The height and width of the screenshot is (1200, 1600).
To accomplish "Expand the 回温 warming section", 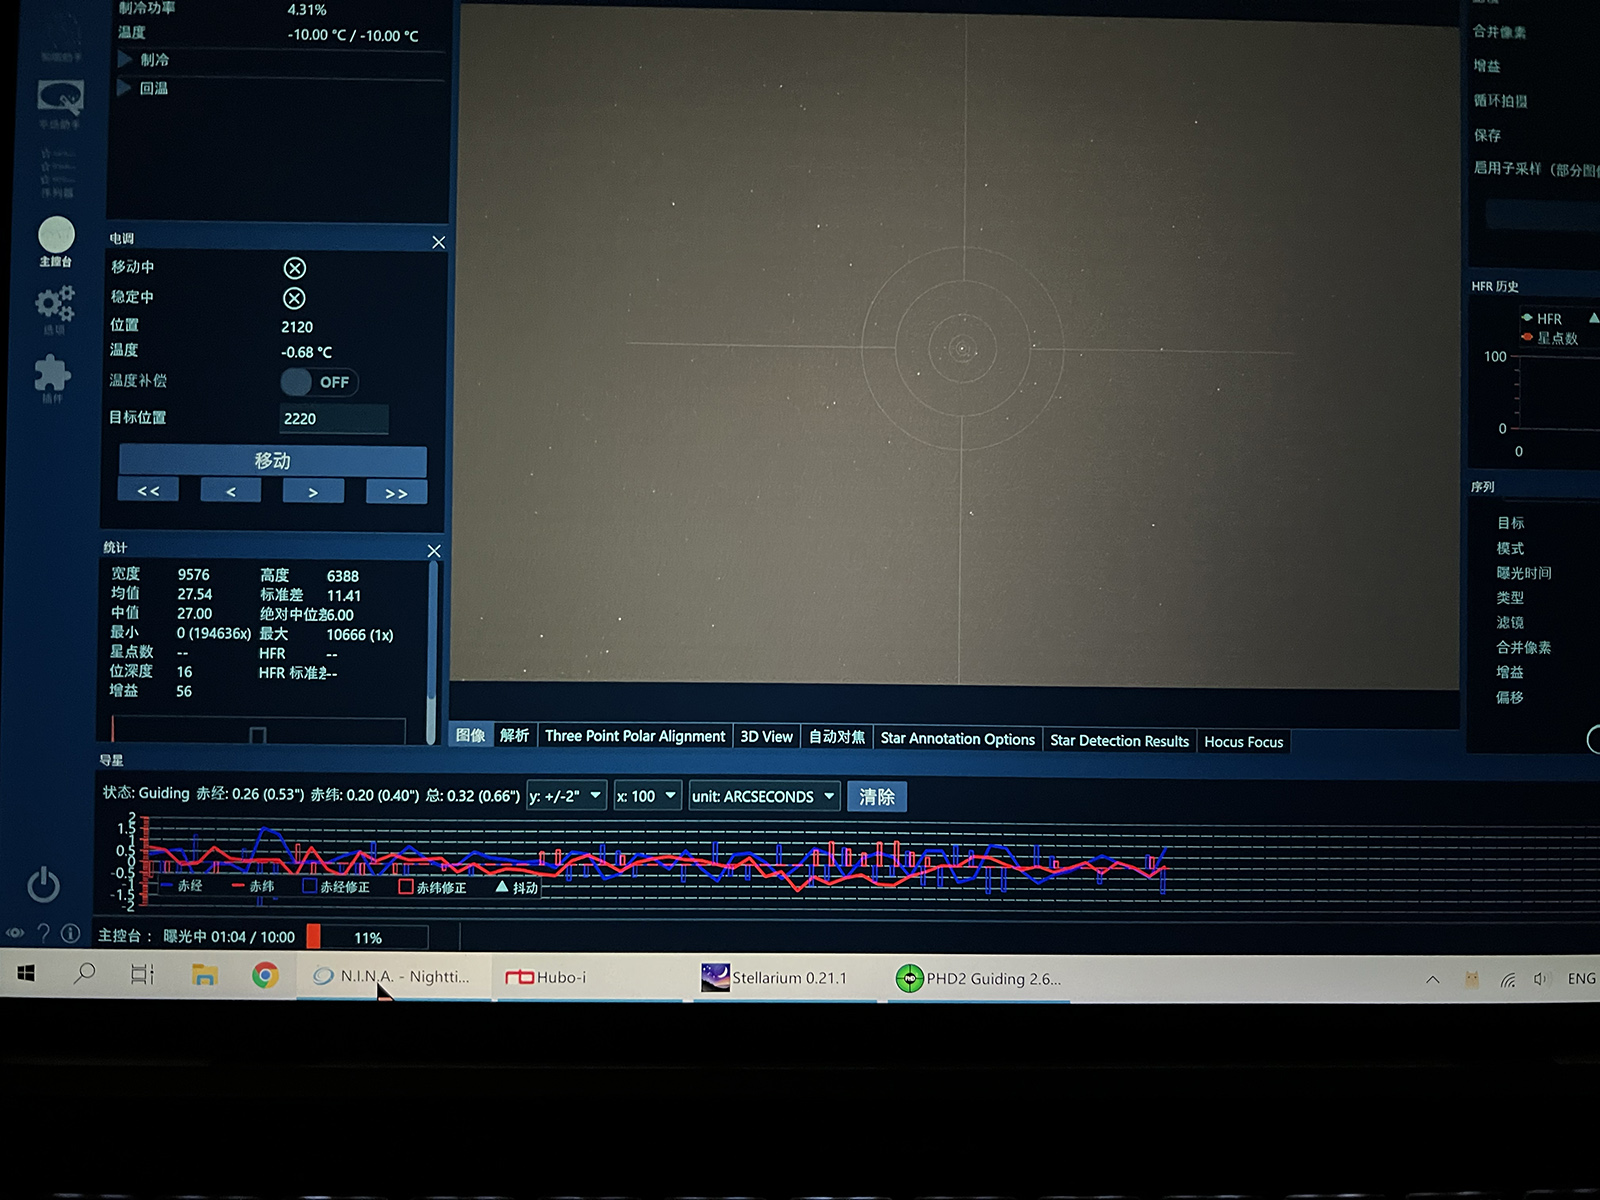I will [x=143, y=88].
